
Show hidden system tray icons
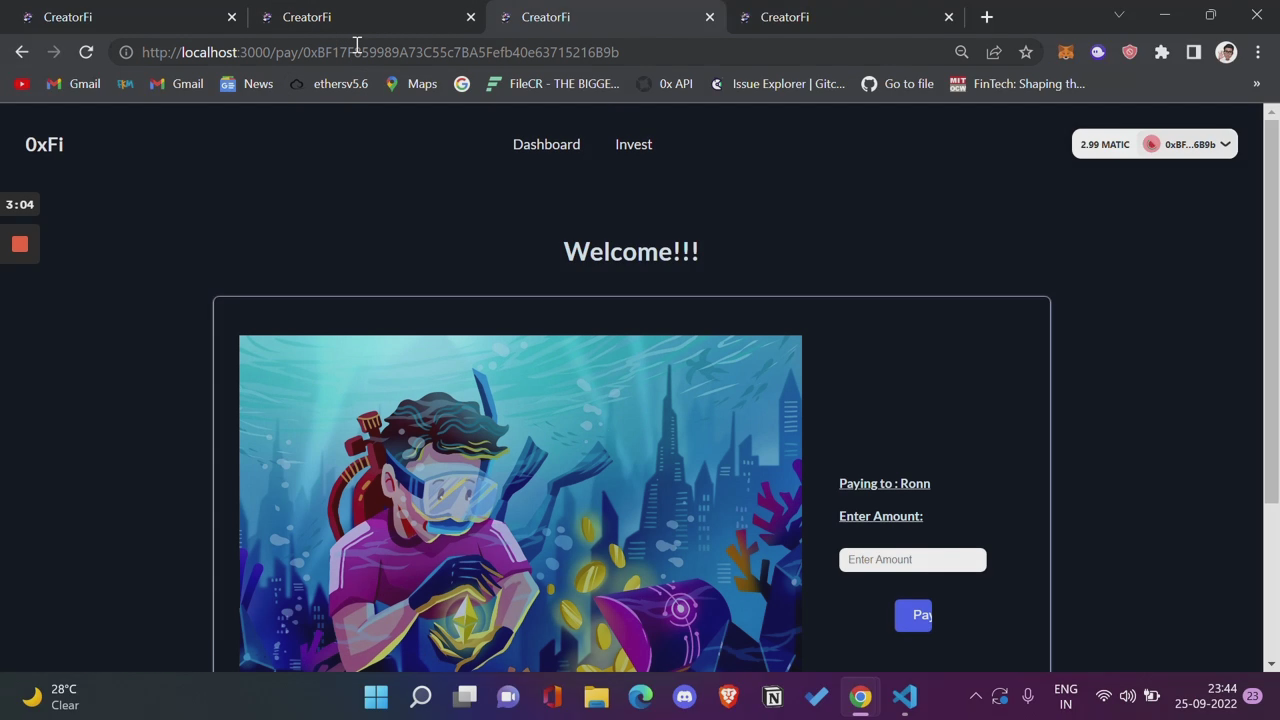click(x=976, y=697)
